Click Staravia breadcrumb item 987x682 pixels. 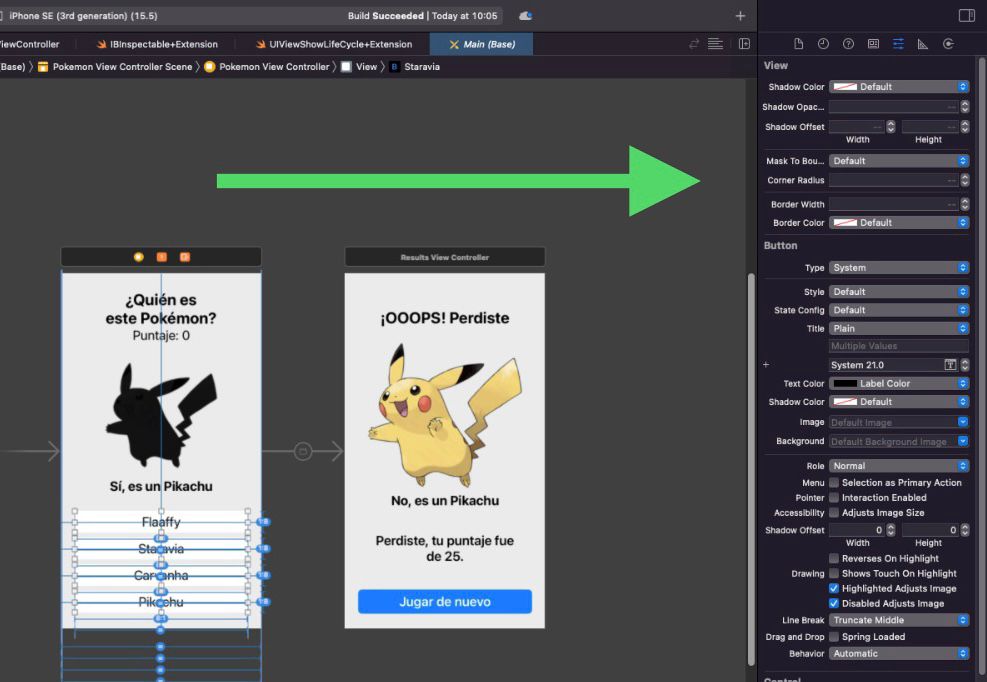[414, 67]
